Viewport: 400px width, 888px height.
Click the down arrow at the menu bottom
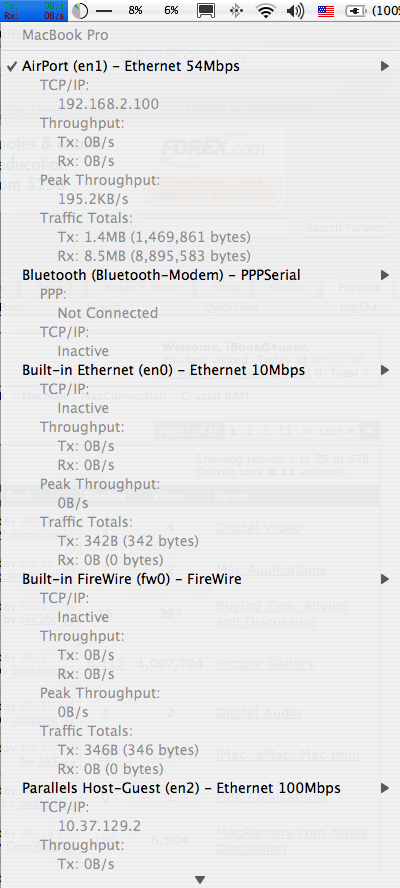pyautogui.click(x=200, y=880)
